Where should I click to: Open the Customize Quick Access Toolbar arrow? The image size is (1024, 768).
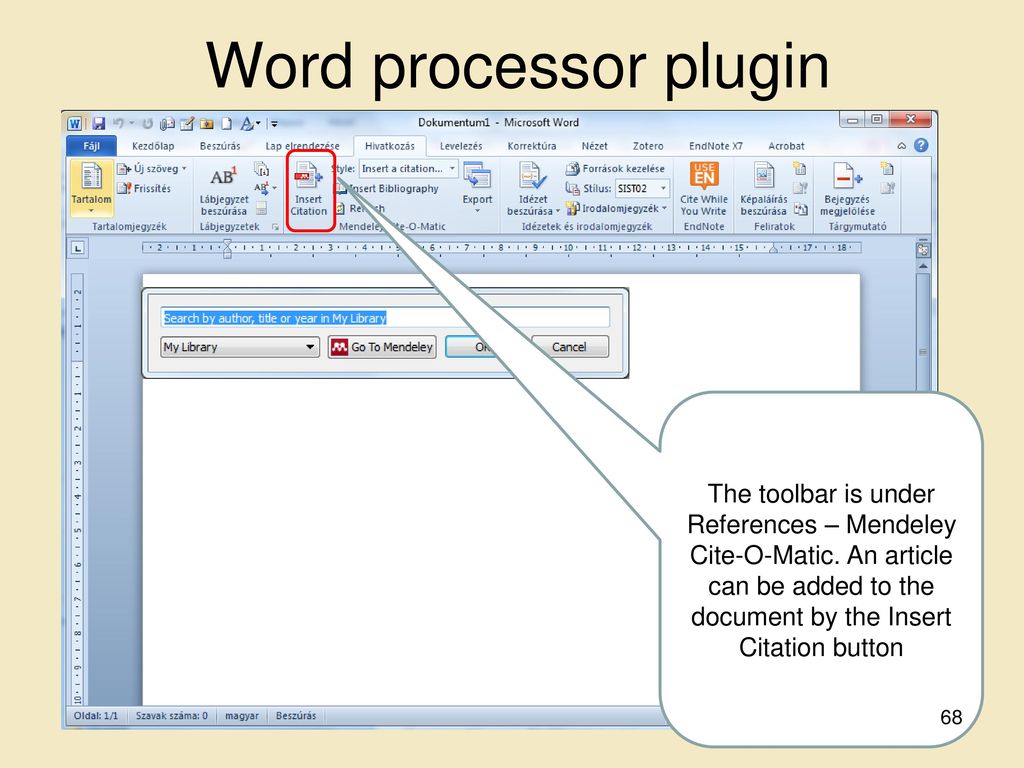[x=274, y=123]
